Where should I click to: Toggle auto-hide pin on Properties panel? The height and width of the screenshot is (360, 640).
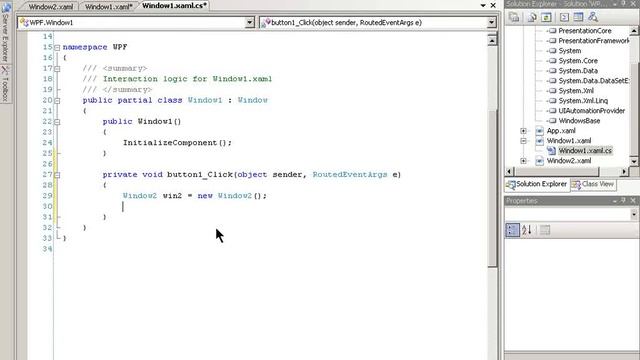click(623, 201)
